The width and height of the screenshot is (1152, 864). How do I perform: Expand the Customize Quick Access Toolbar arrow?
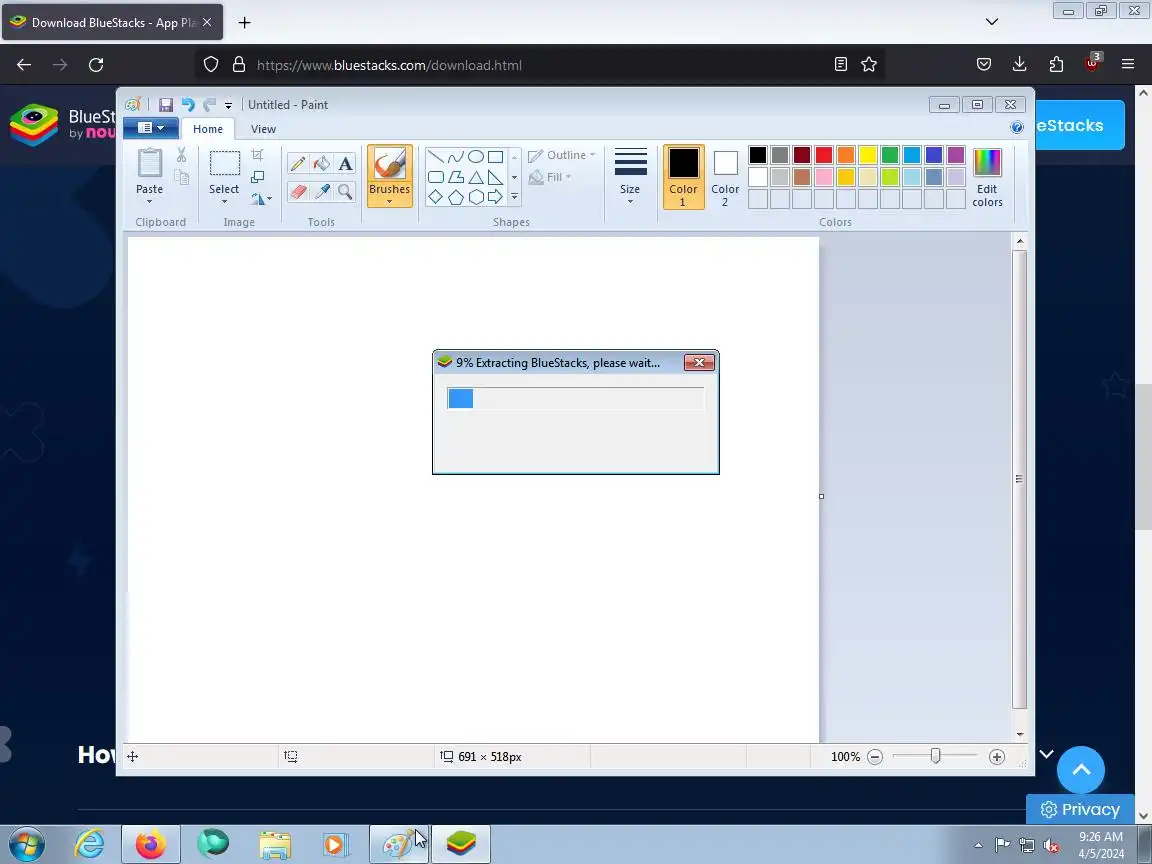click(228, 106)
